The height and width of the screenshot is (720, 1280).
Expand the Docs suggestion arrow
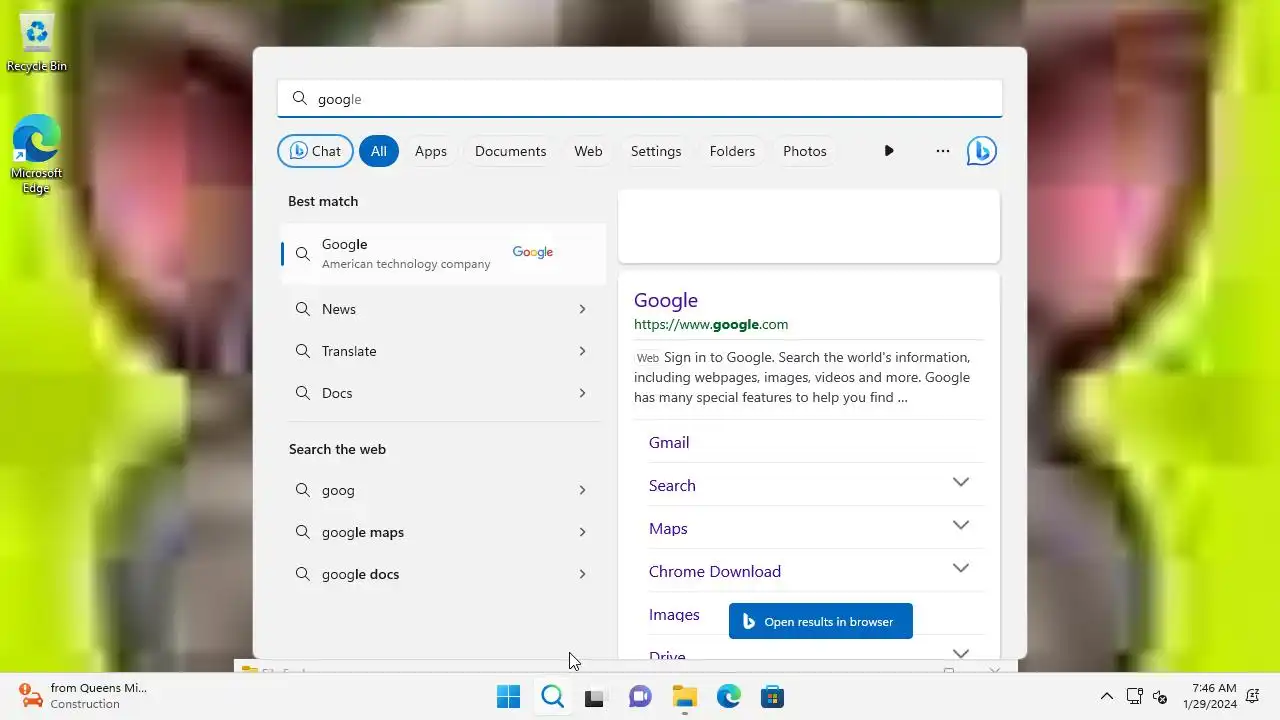pos(582,393)
